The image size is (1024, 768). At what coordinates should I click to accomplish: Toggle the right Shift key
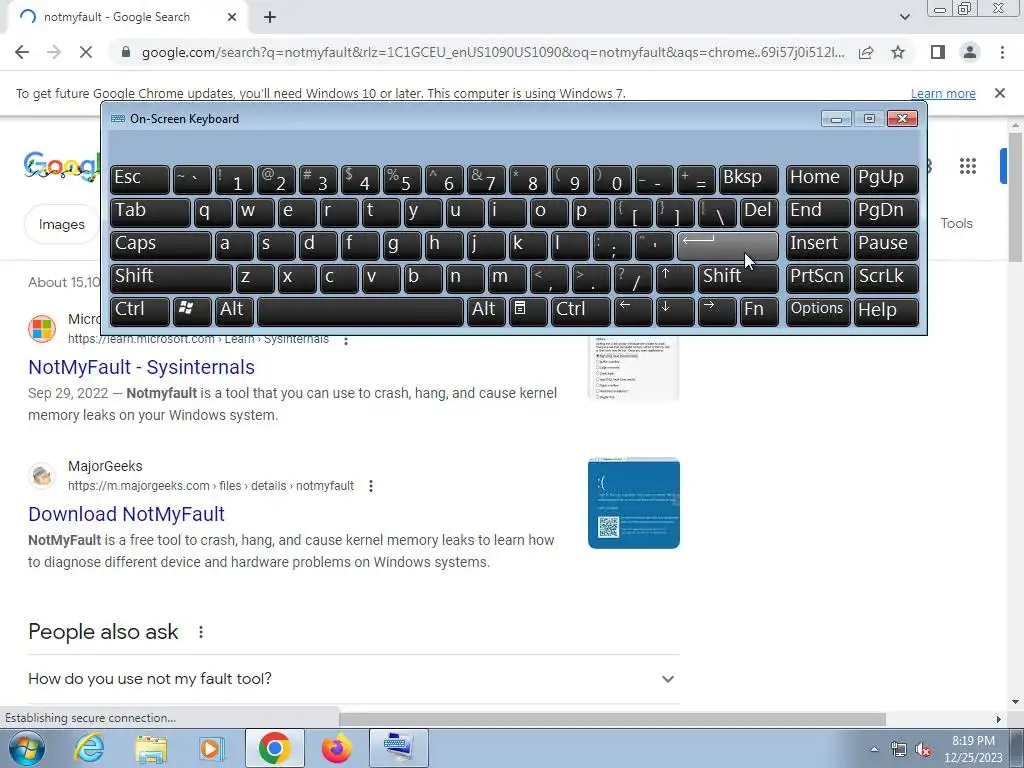point(738,278)
